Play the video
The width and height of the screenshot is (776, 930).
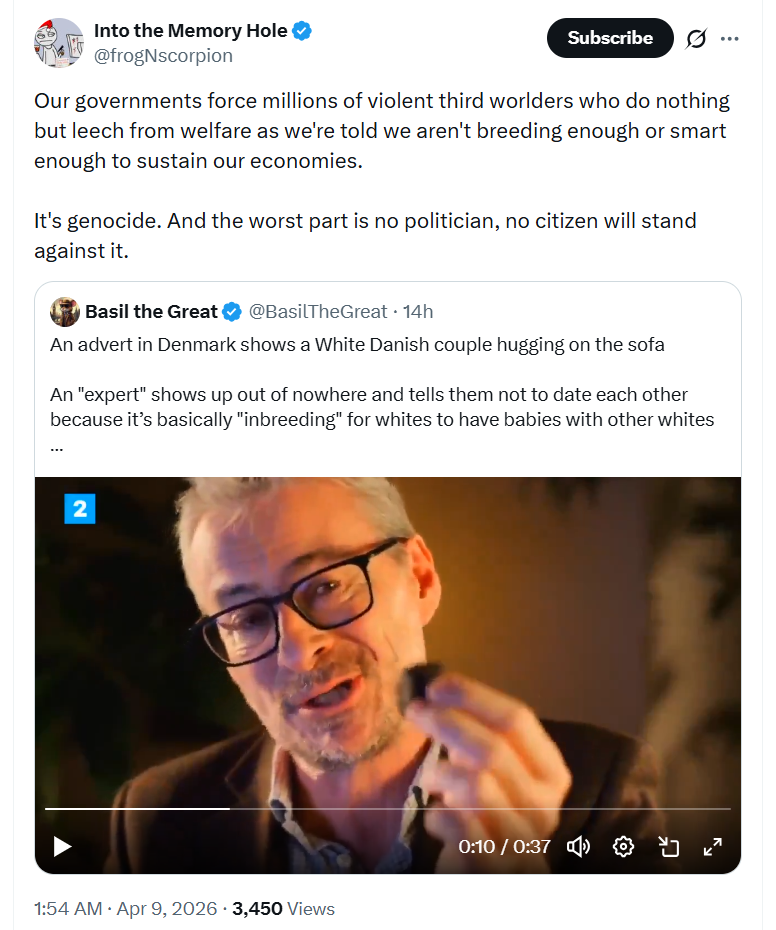coord(62,846)
